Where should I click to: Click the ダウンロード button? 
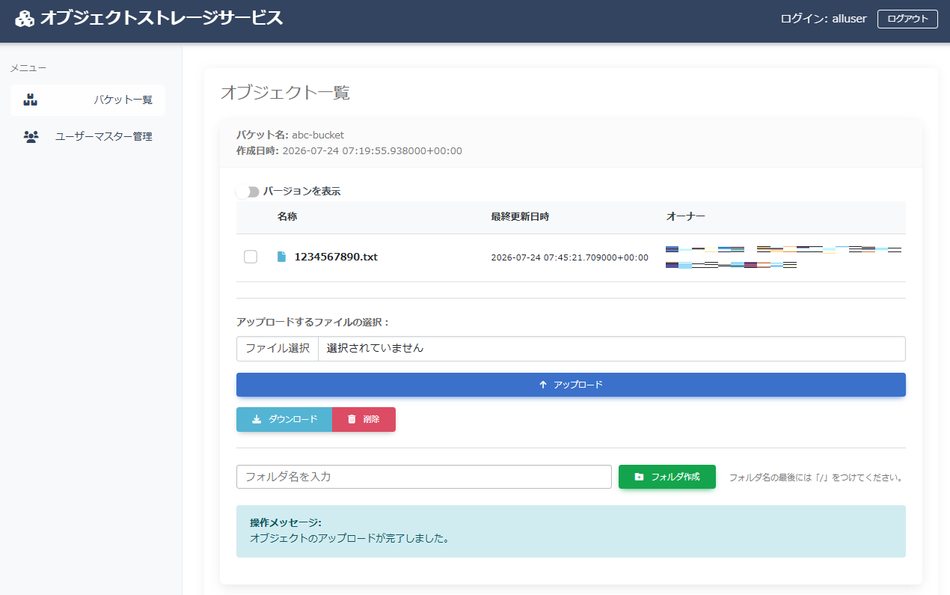284,419
